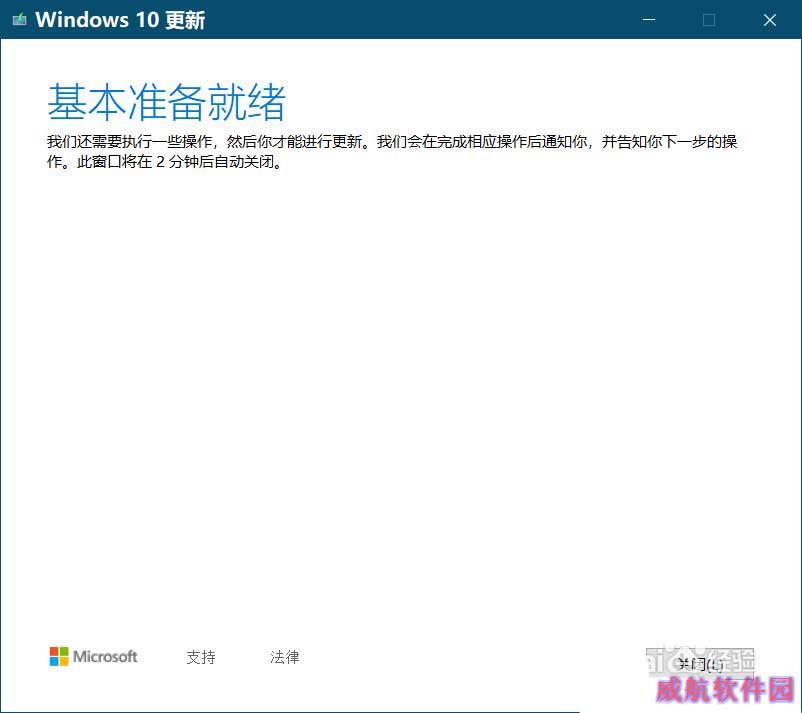Viewport: 802px width, 713px height.
Task: Click the Windows 10 更新 window title text
Action: [x=120, y=20]
